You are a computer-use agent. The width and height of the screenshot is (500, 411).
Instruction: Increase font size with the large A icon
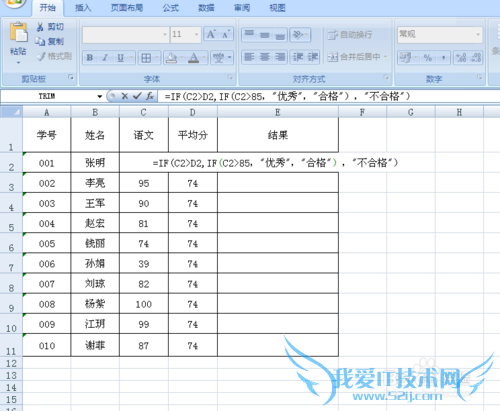point(211,34)
